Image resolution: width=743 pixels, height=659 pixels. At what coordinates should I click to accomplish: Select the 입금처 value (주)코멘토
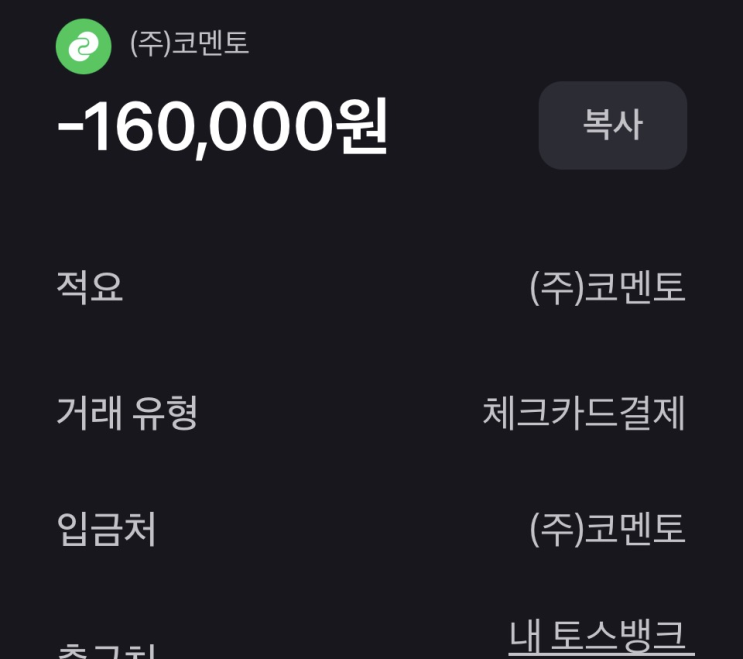point(607,529)
